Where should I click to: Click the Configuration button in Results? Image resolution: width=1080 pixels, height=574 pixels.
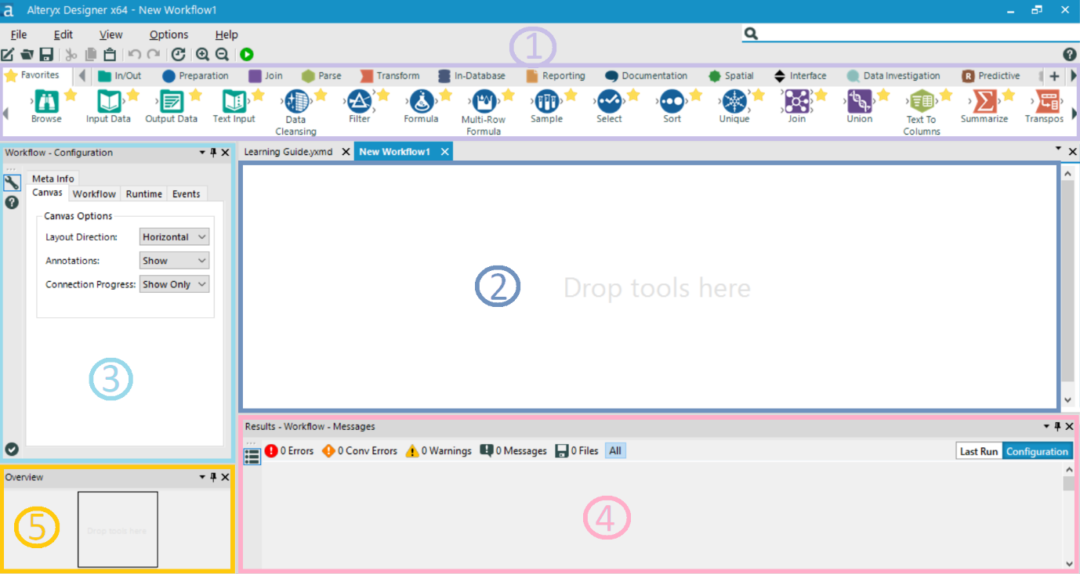1037,451
